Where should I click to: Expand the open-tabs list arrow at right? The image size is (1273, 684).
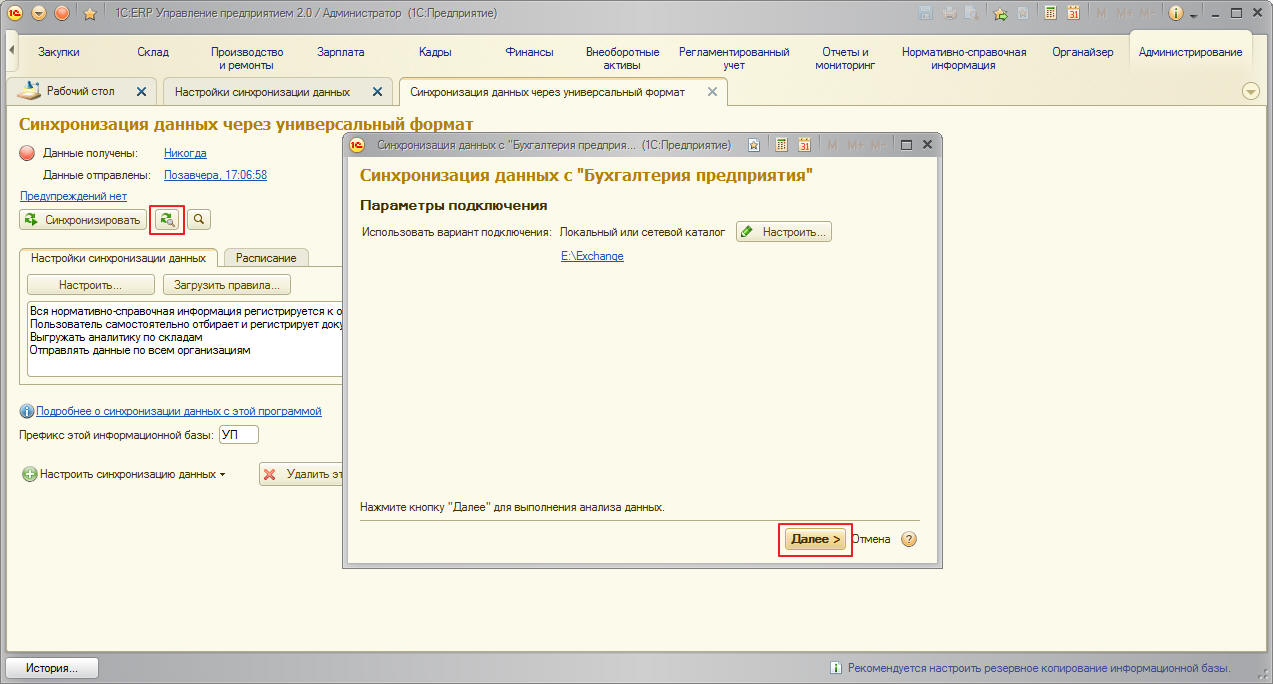click(x=1250, y=91)
